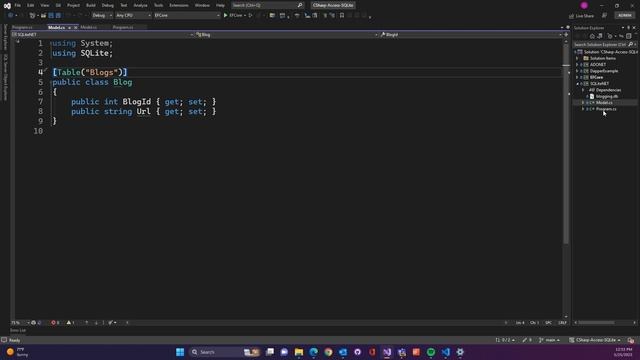Image resolution: width=640 pixels, height=360 pixels.
Task: Switch to the inactive Model.cs tab
Action: (89, 27)
